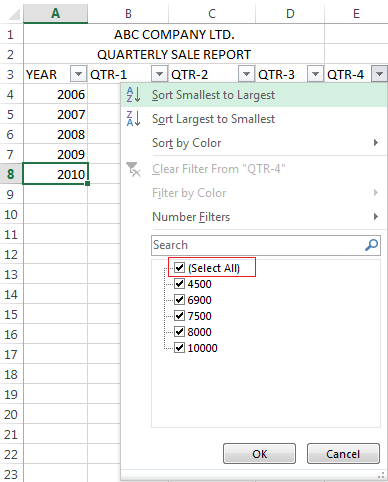388x482 pixels.
Task: Grab the filter menu resize grip corner
Action: [381, 476]
